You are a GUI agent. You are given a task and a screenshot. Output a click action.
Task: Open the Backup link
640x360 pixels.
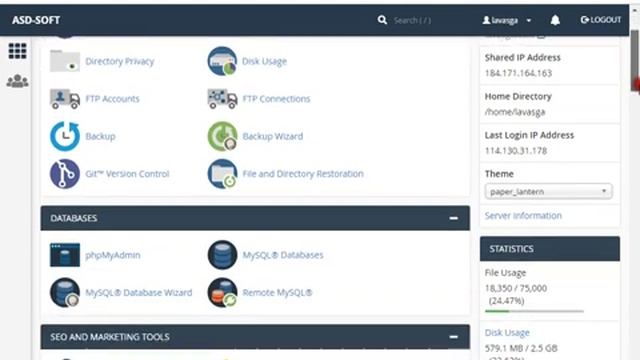click(x=100, y=136)
